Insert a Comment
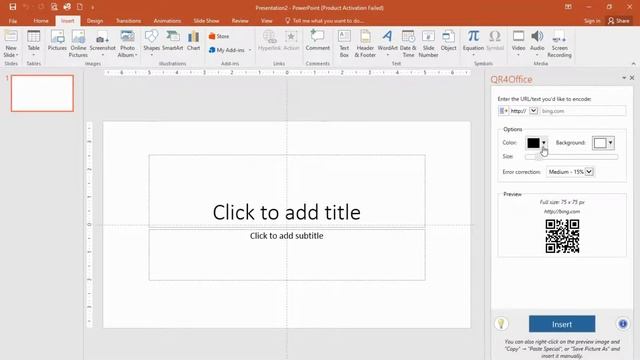The width and height of the screenshot is (640, 360). pyautogui.click(x=318, y=41)
